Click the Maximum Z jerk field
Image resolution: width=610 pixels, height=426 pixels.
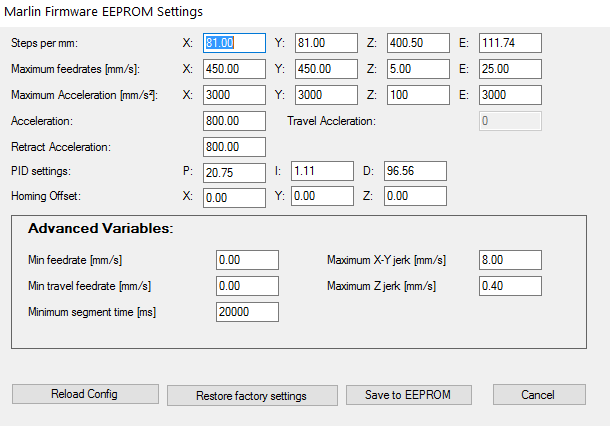click(x=510, y=286)
